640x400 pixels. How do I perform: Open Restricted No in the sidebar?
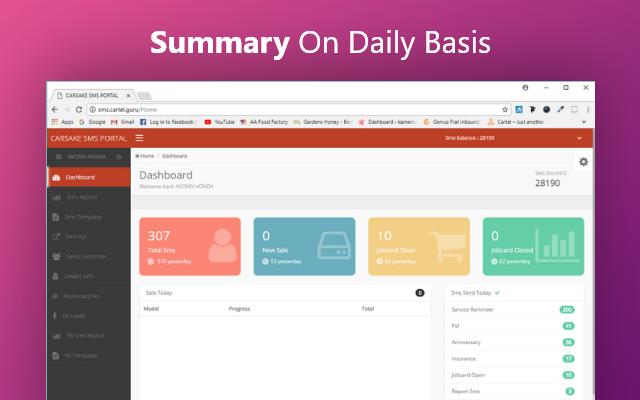pyautogui.click(x=89, y=296)
